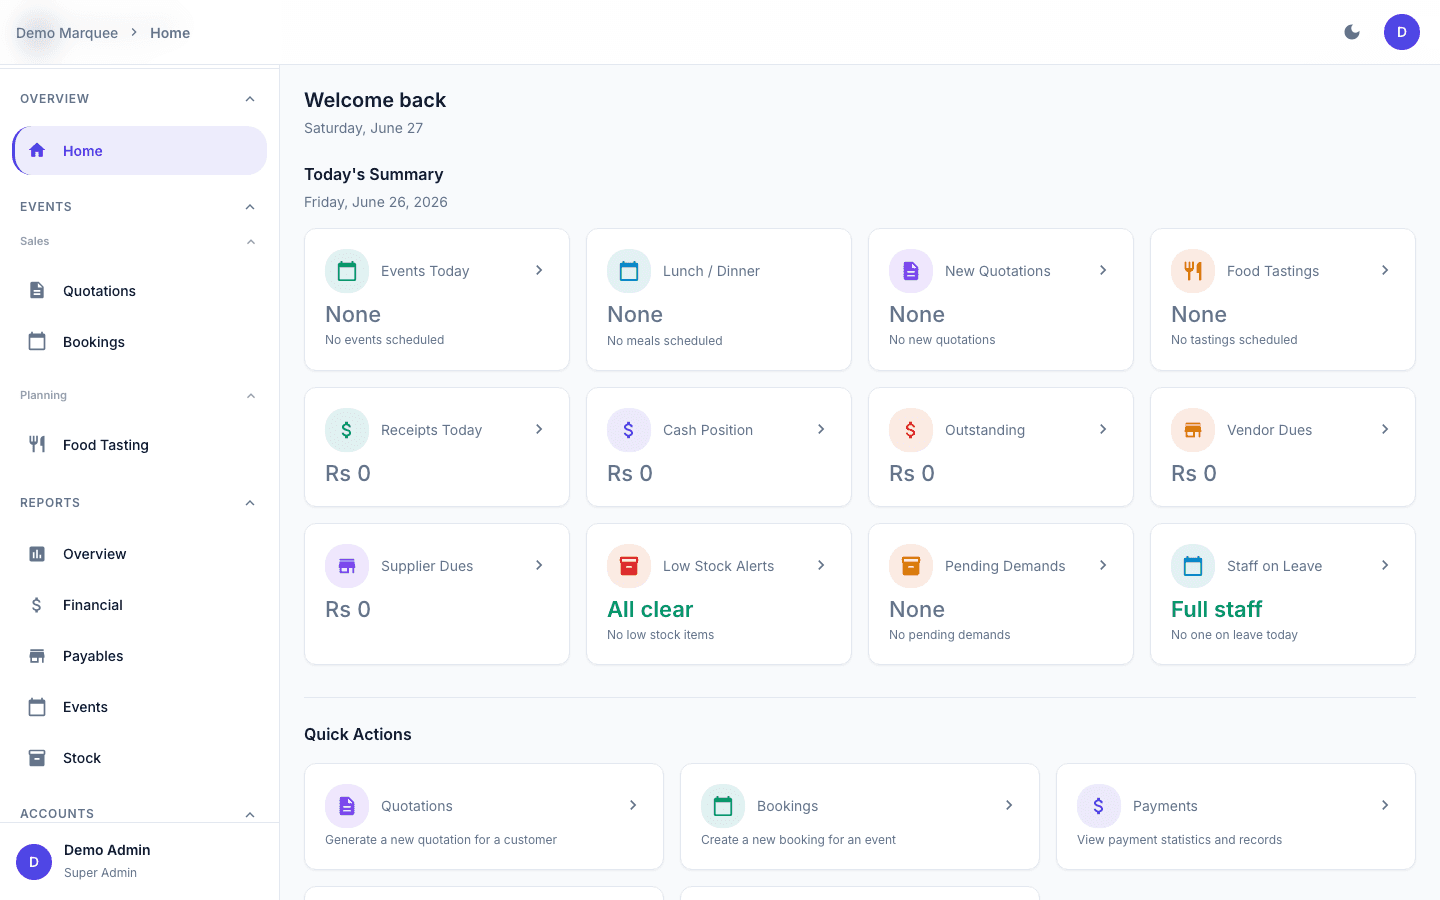Click the Payables store icon in sidebar
Viewport: 1440px width, 900px height.
[37, 655]
